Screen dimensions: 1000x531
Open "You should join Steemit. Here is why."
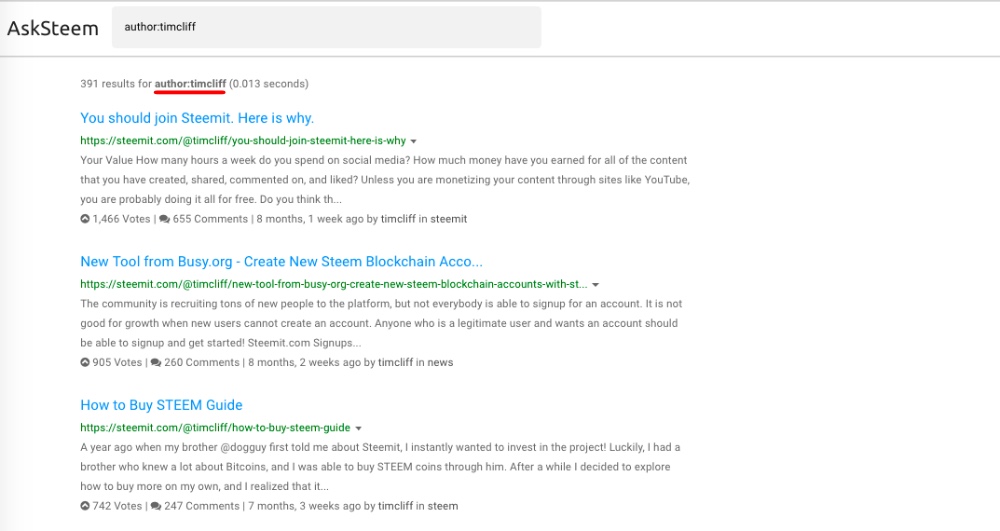pyautogui.click(x=197, y=118)
